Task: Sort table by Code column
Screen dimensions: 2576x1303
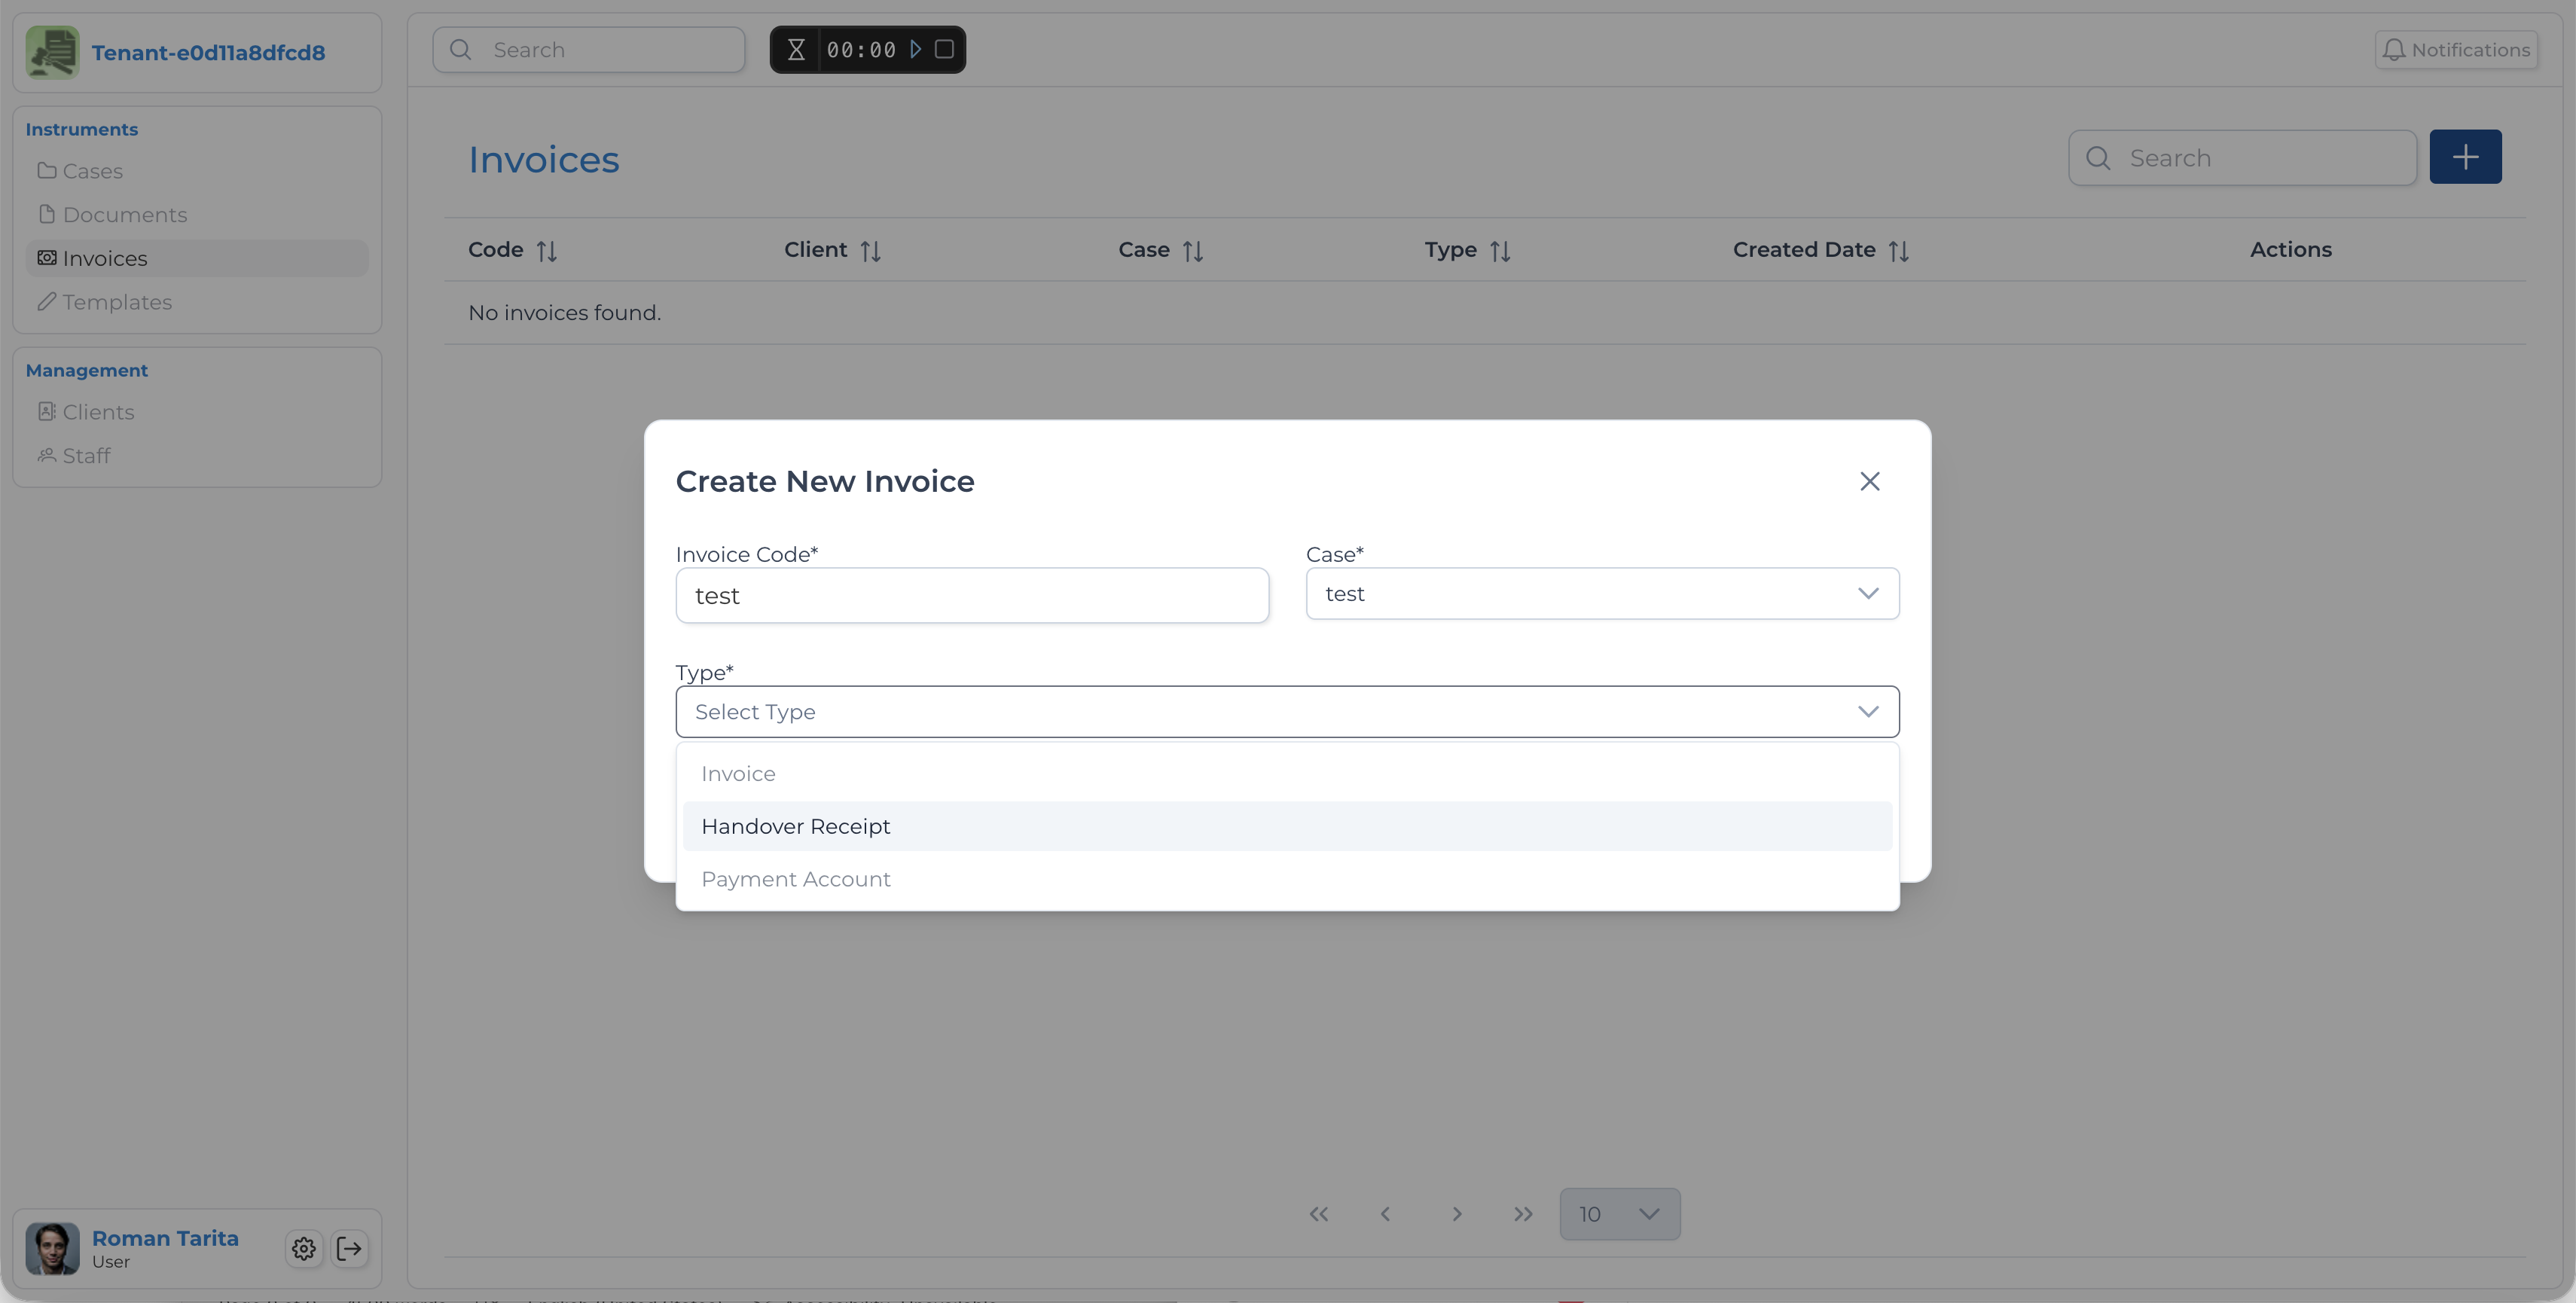Action: tap(546, 251)
